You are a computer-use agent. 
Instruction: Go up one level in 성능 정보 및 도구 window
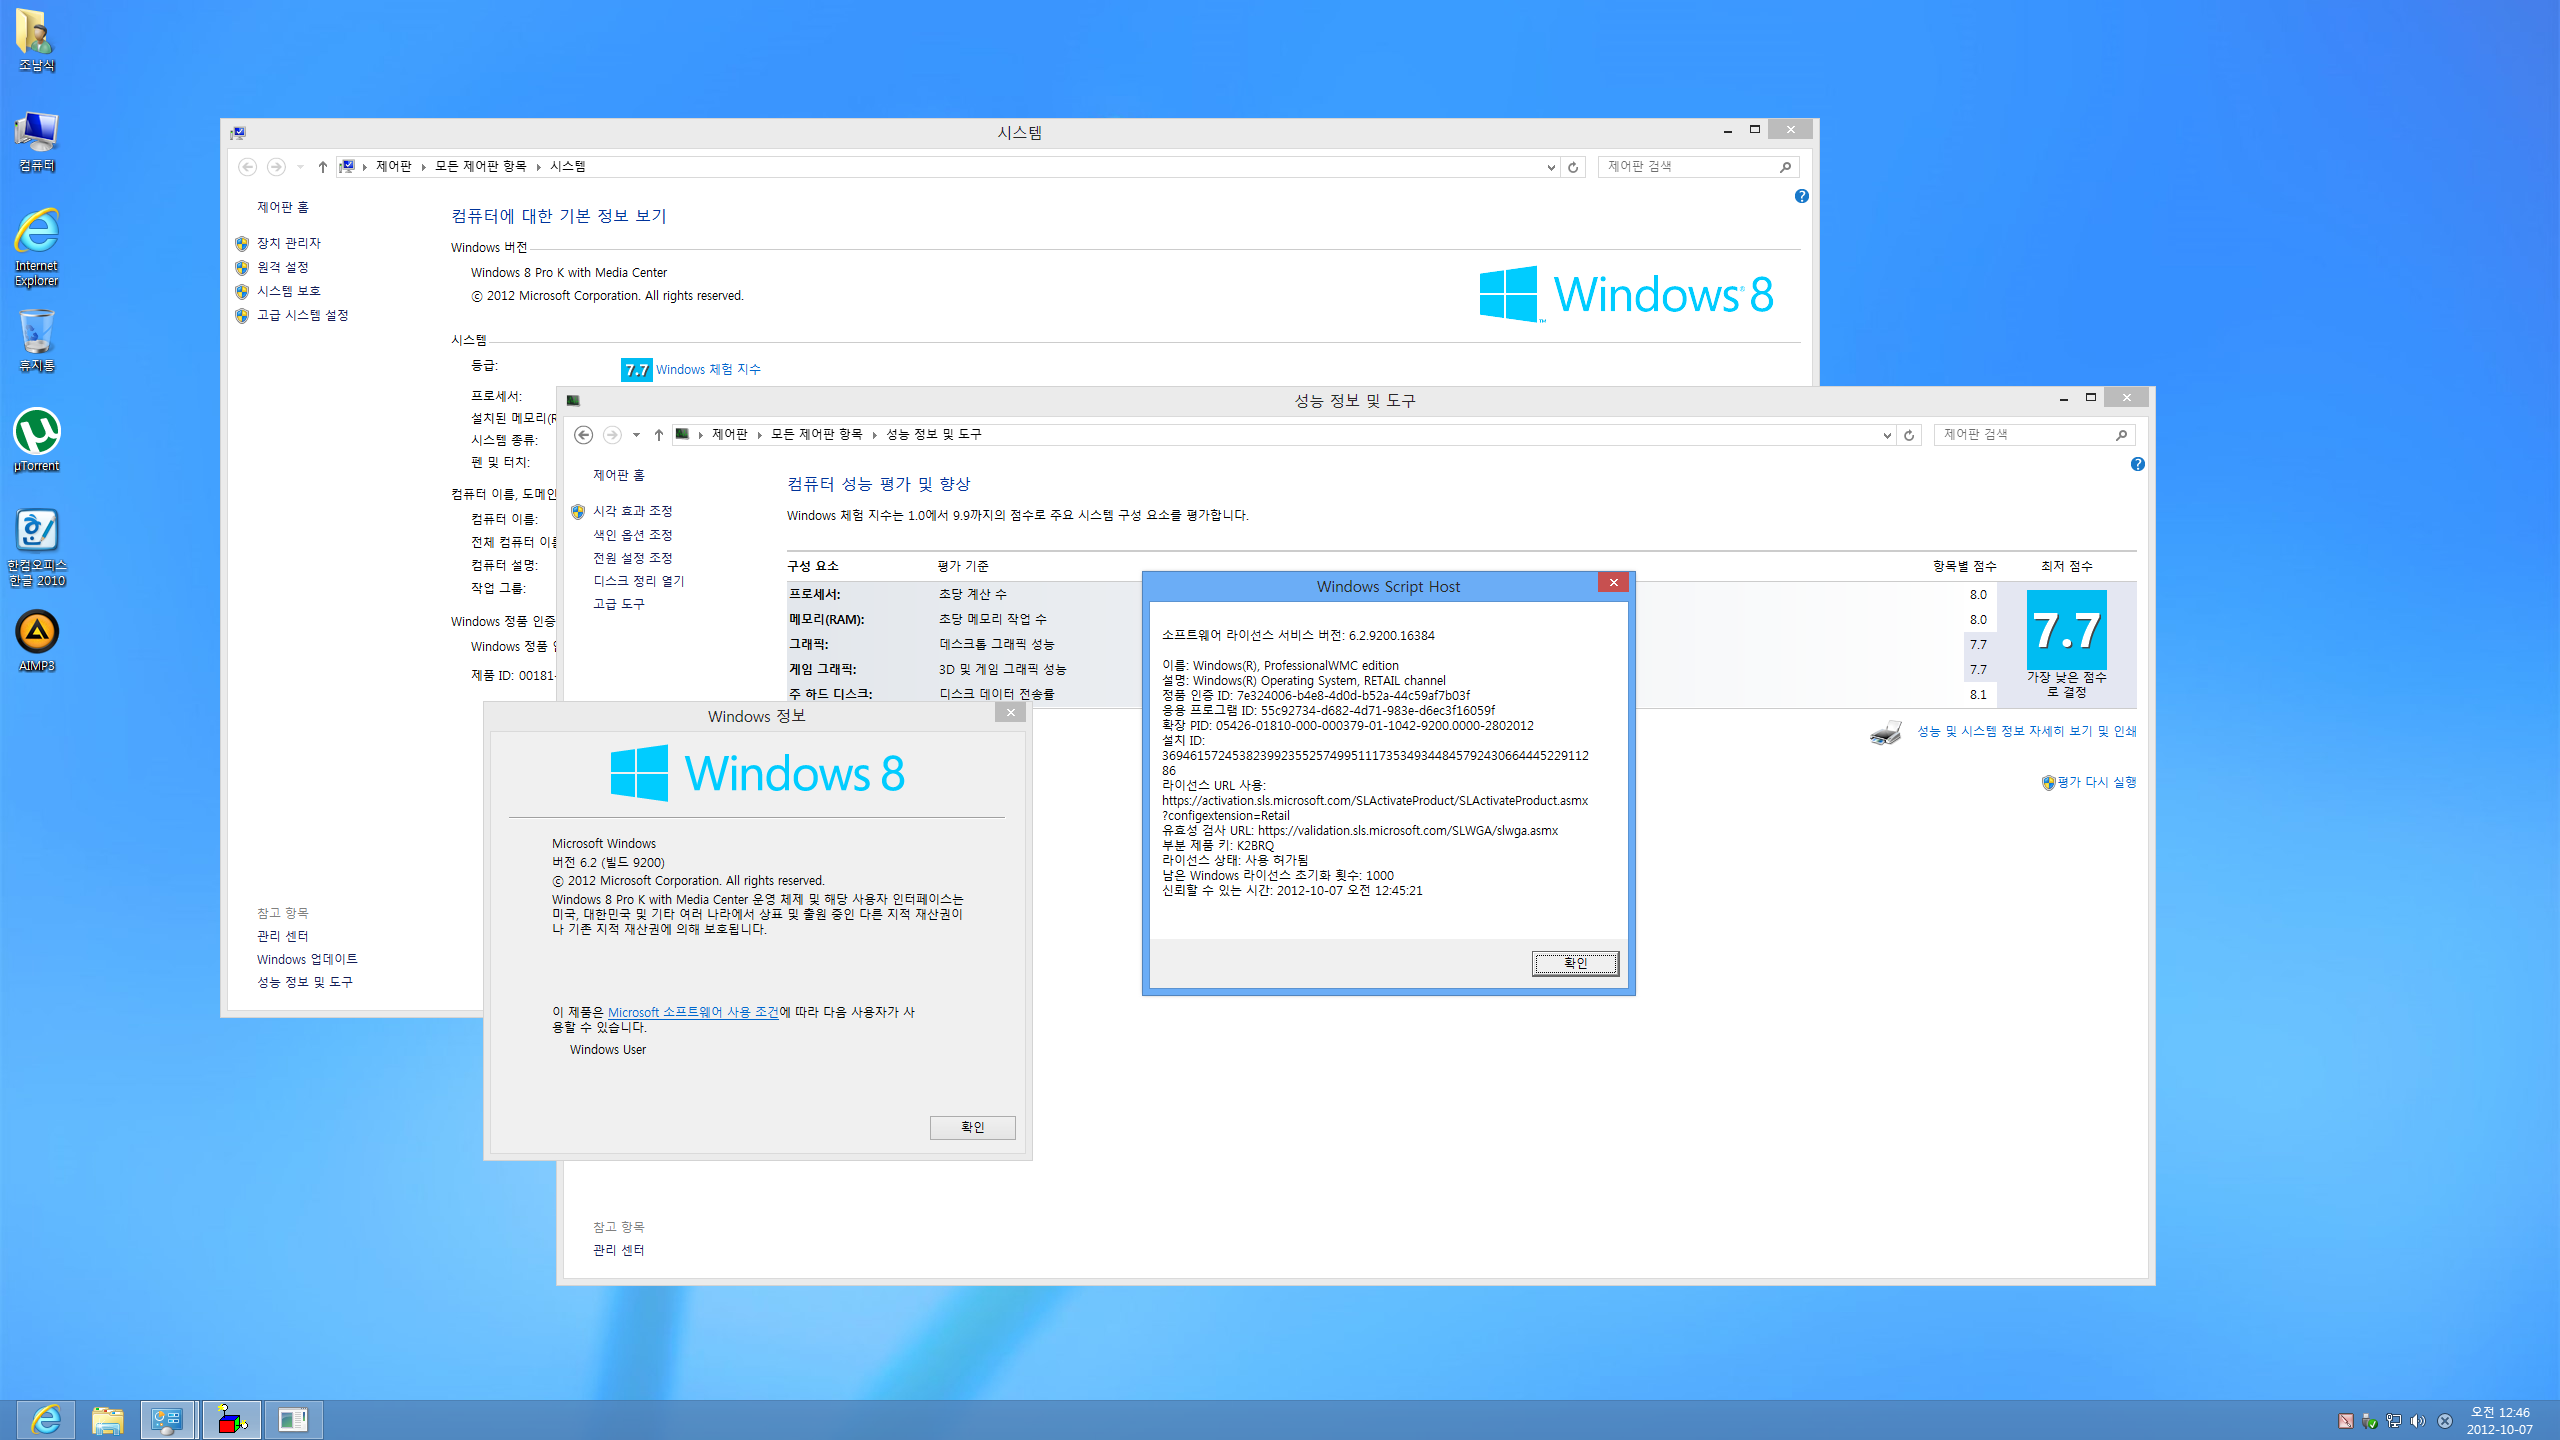(658, 435)
